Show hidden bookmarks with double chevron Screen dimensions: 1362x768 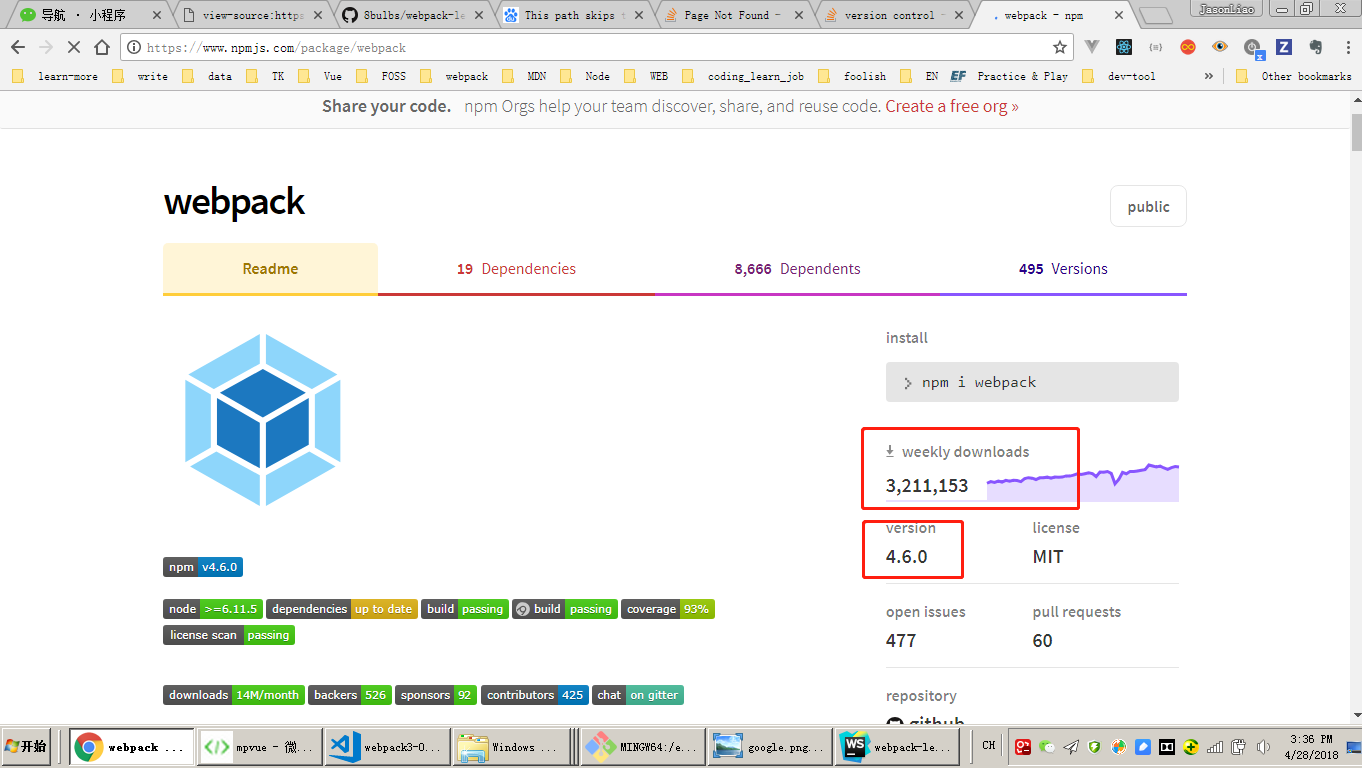pyautogui.click(x=1208, y=76)
